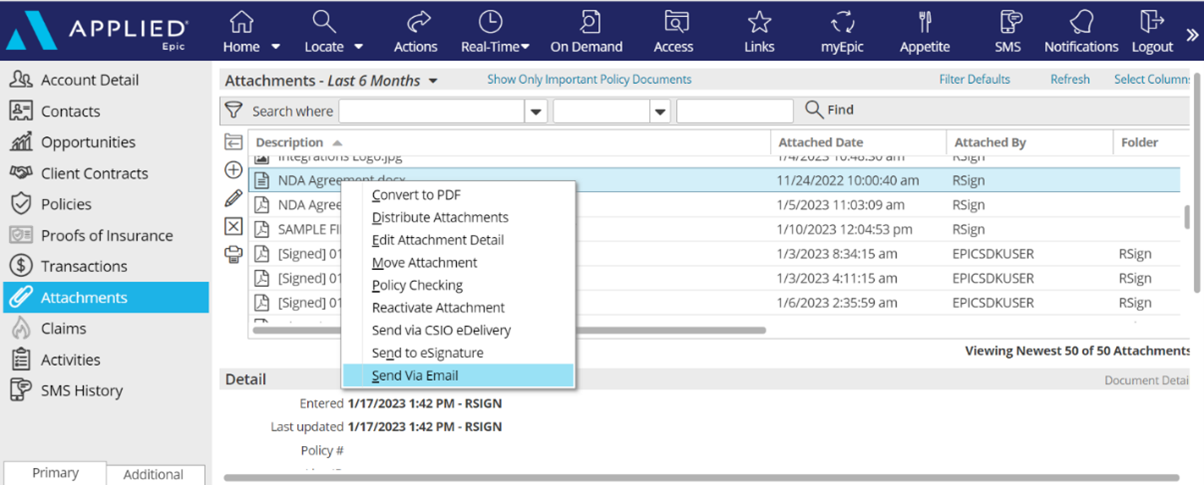Click the filter funnel icon beside Search where
This screenshot has width=1204, height=485.
233,110
